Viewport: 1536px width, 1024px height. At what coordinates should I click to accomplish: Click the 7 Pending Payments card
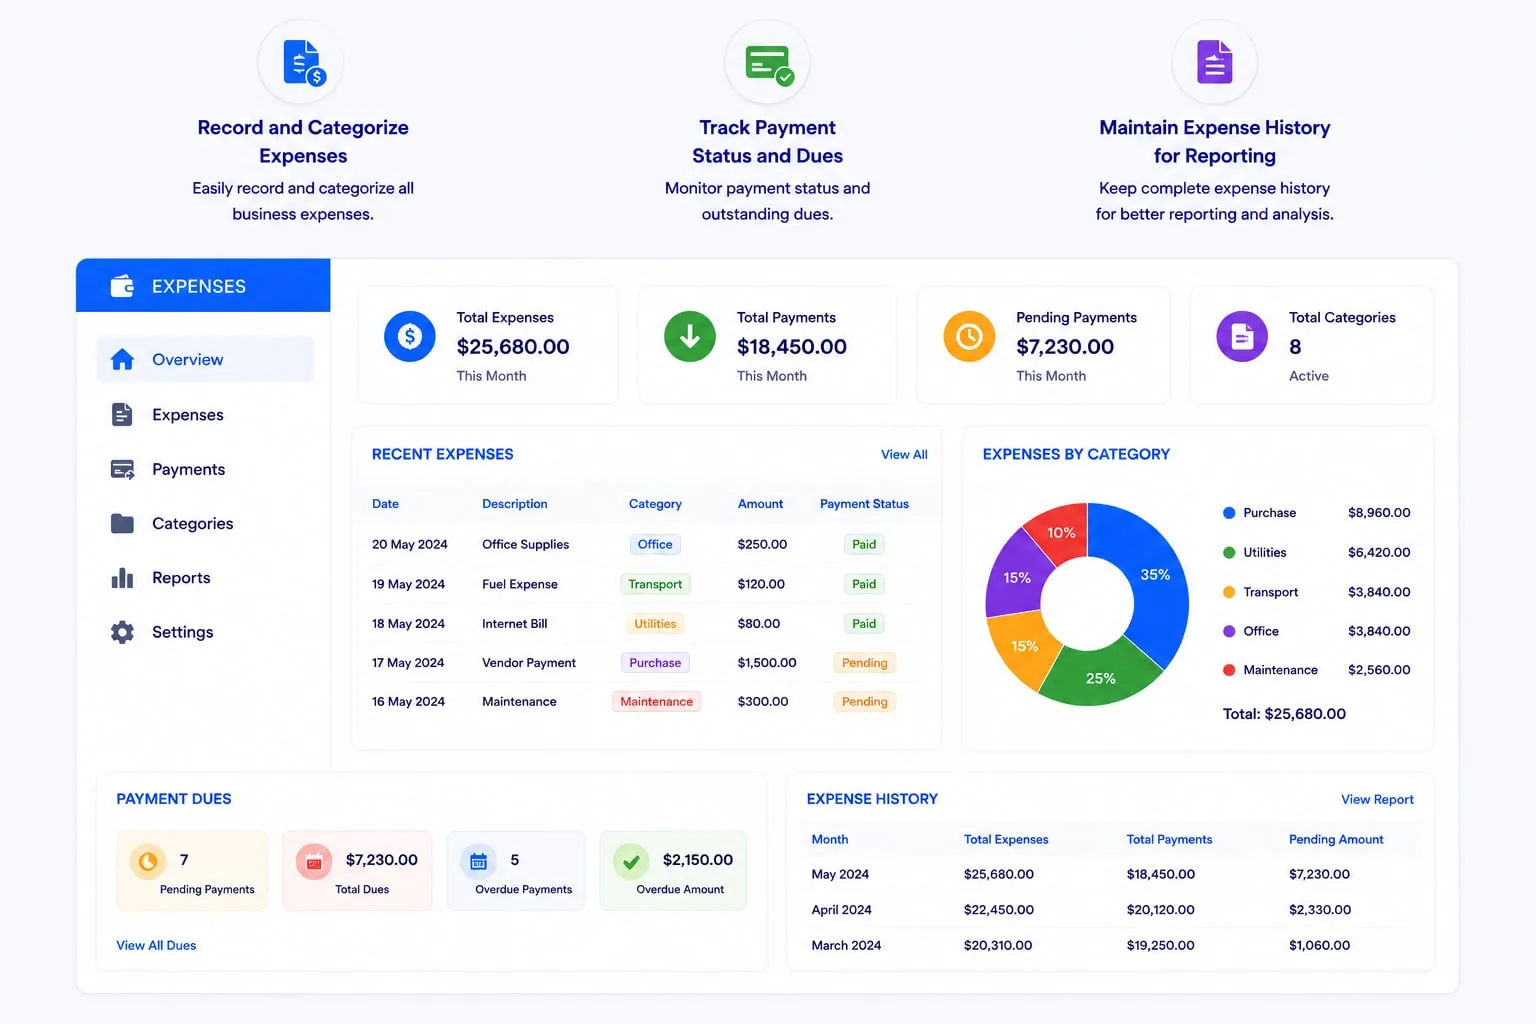[192, 870]
